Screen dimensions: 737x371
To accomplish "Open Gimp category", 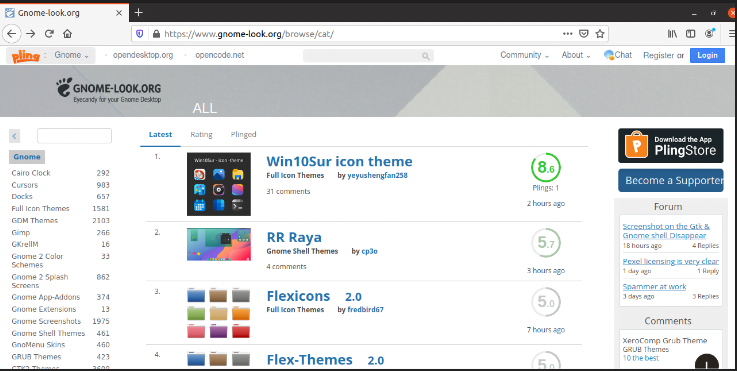I will tap(21, 233).
